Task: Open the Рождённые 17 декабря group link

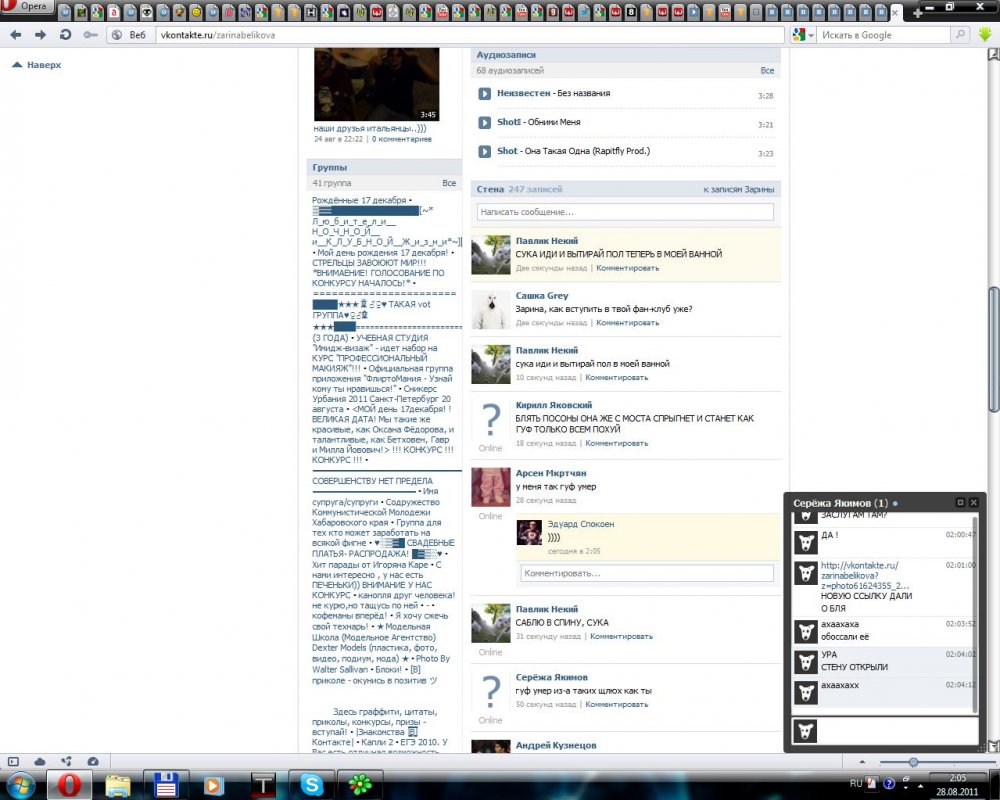Action: [359, 200]
